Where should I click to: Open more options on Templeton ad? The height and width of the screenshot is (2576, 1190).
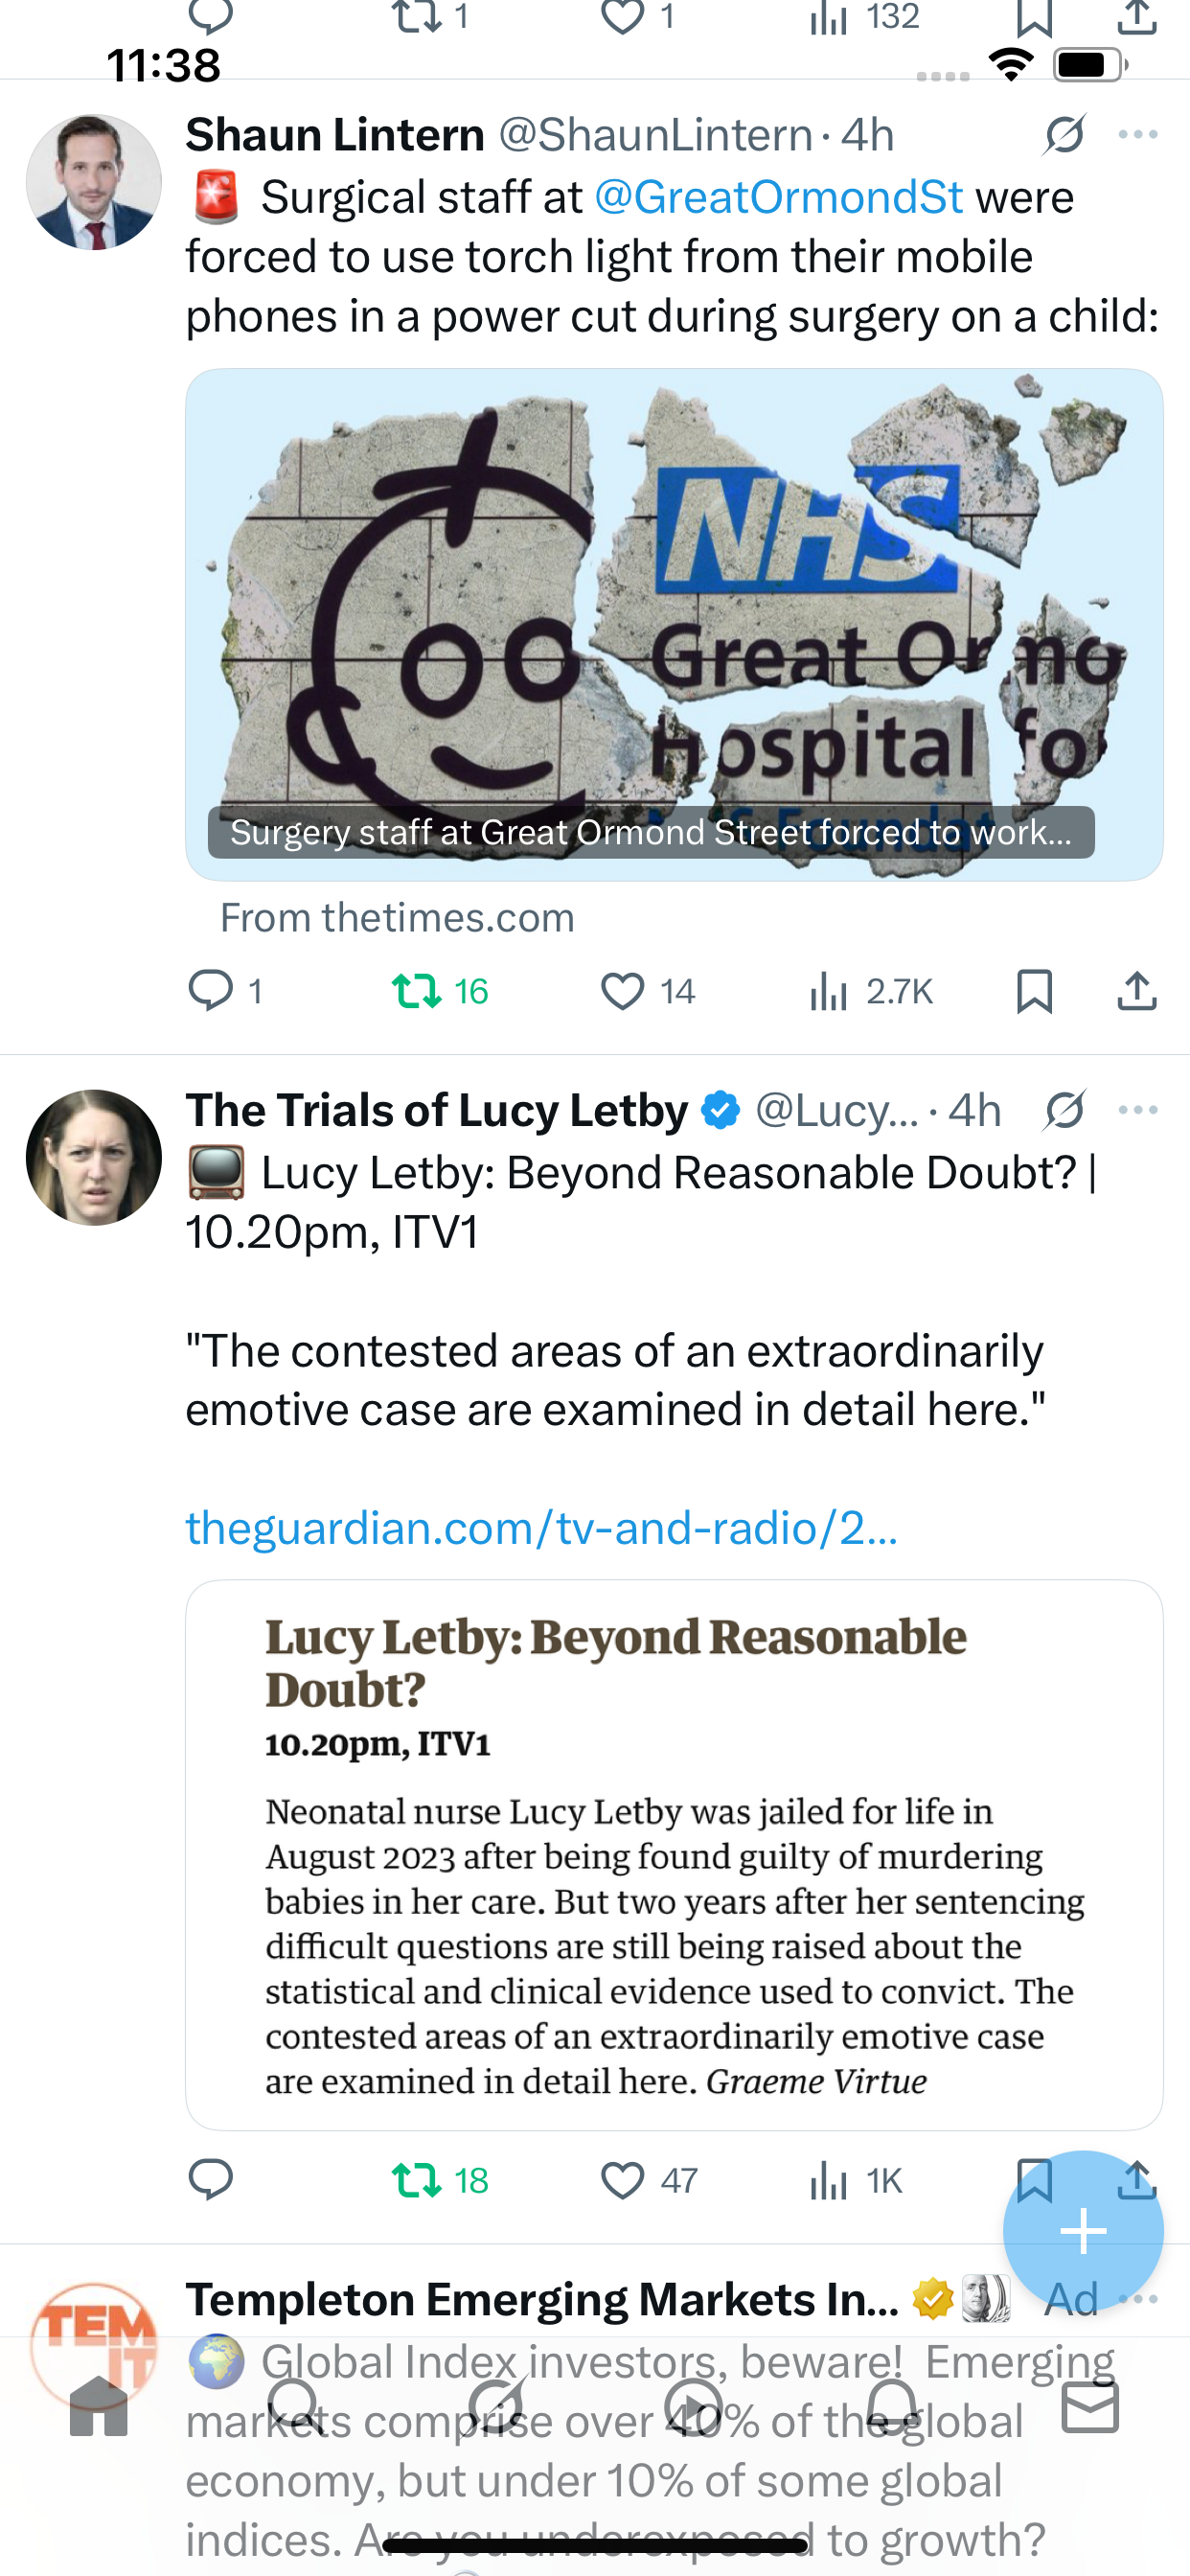[1140, 2298]
